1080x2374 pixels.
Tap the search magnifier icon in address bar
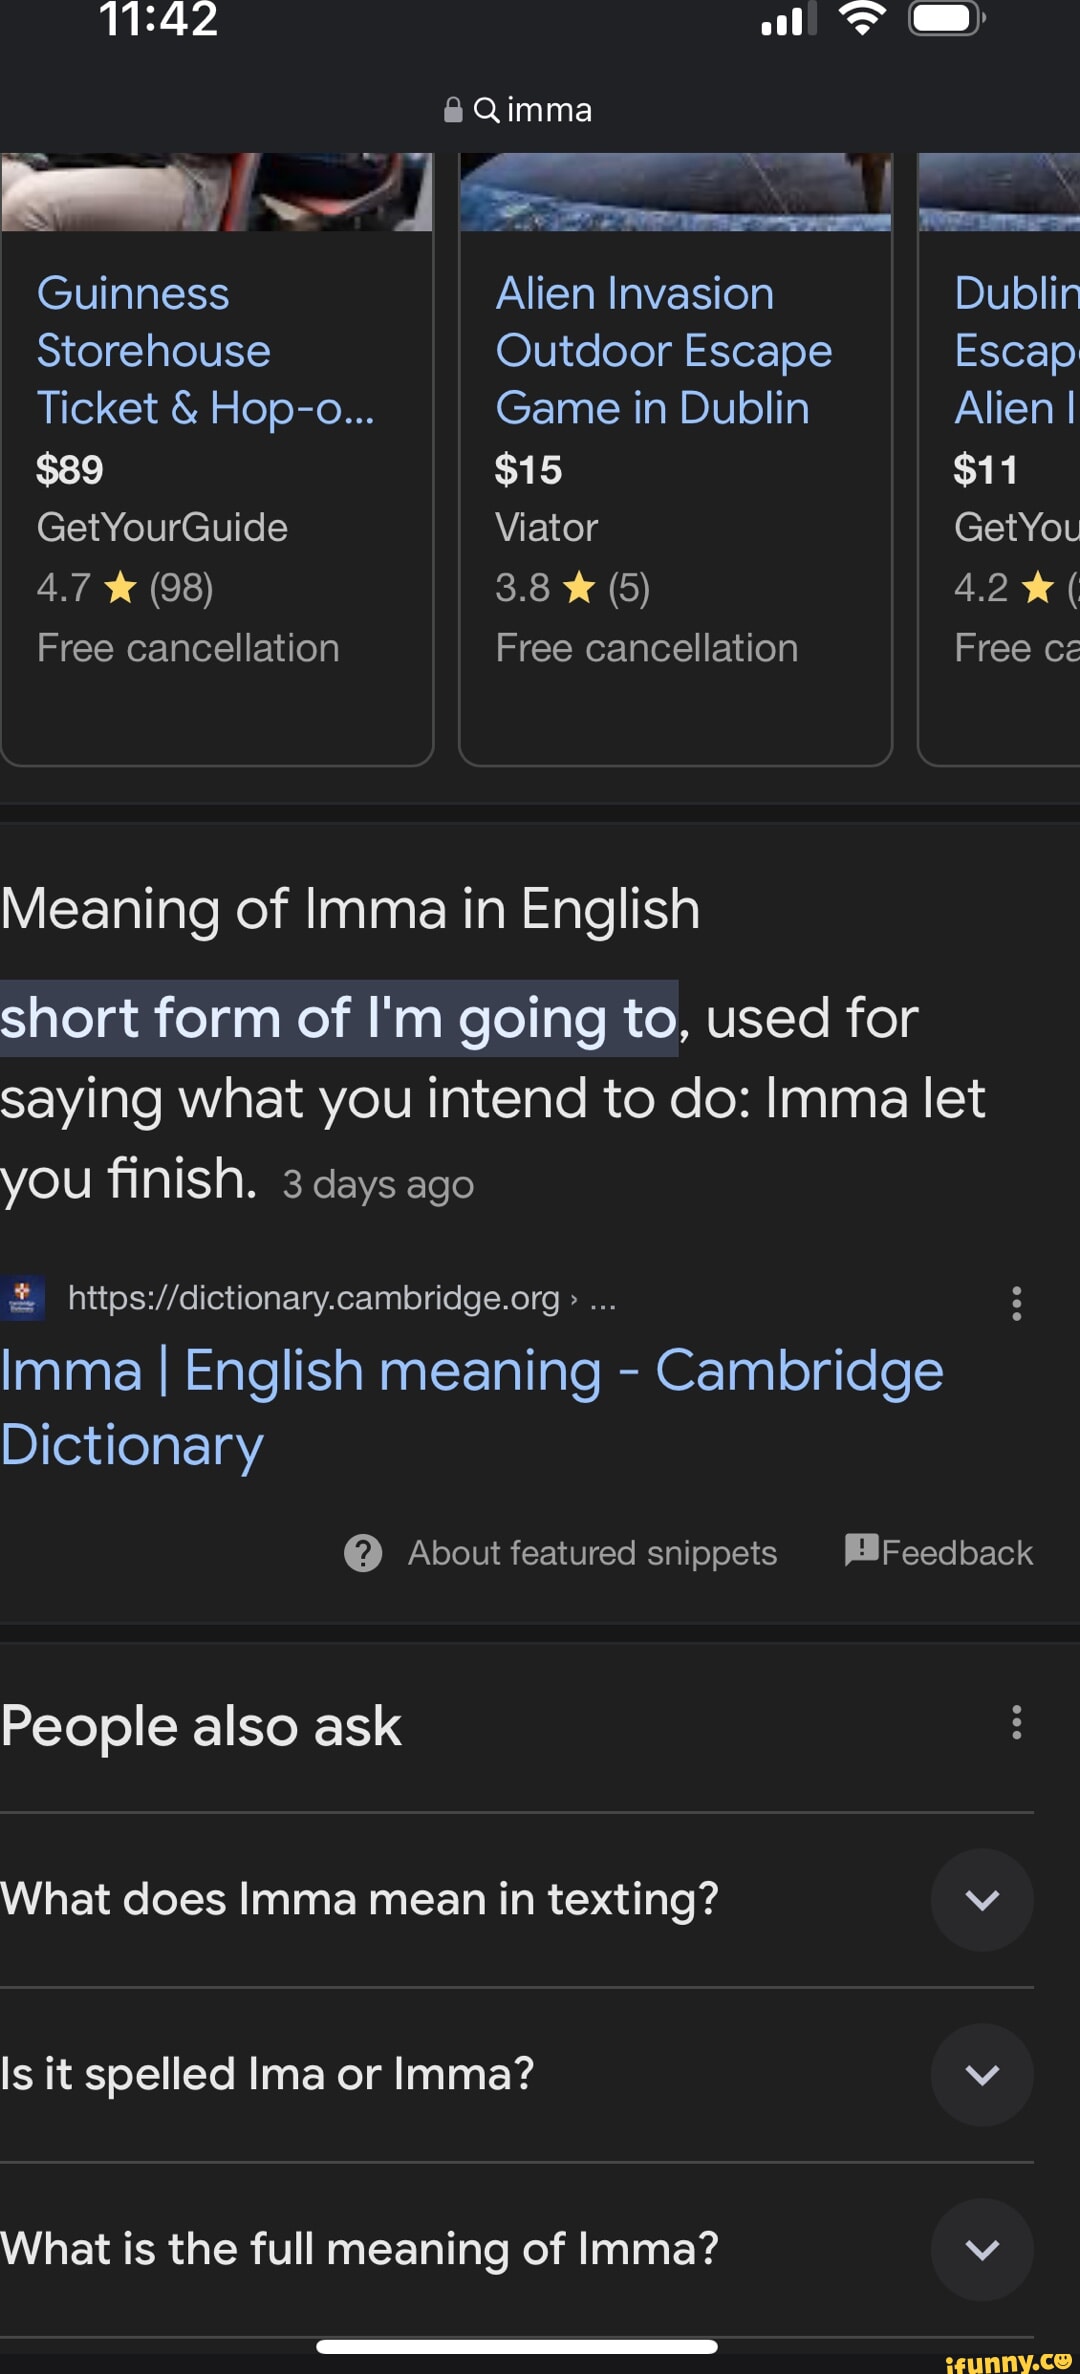pos(486,109)
